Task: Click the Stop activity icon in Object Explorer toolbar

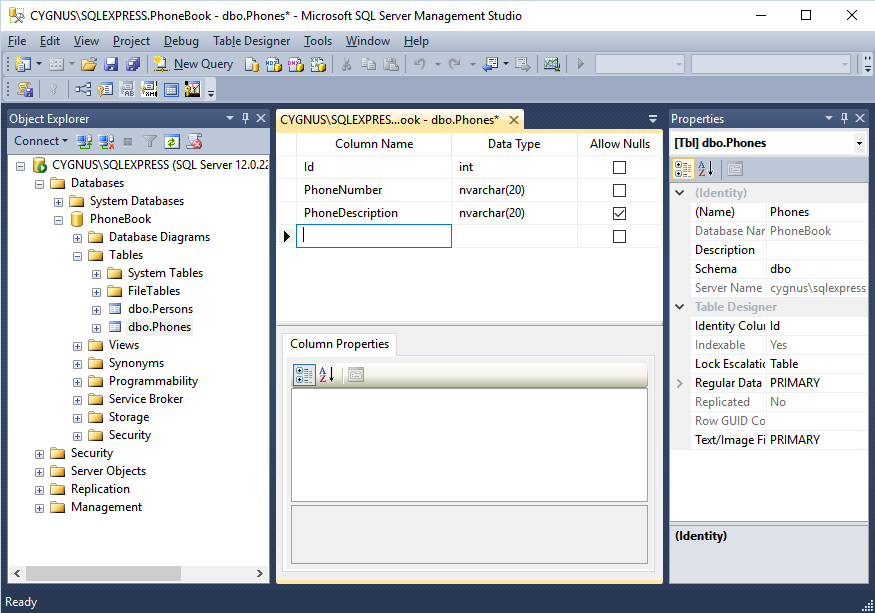Action: [x=128, y=142]
